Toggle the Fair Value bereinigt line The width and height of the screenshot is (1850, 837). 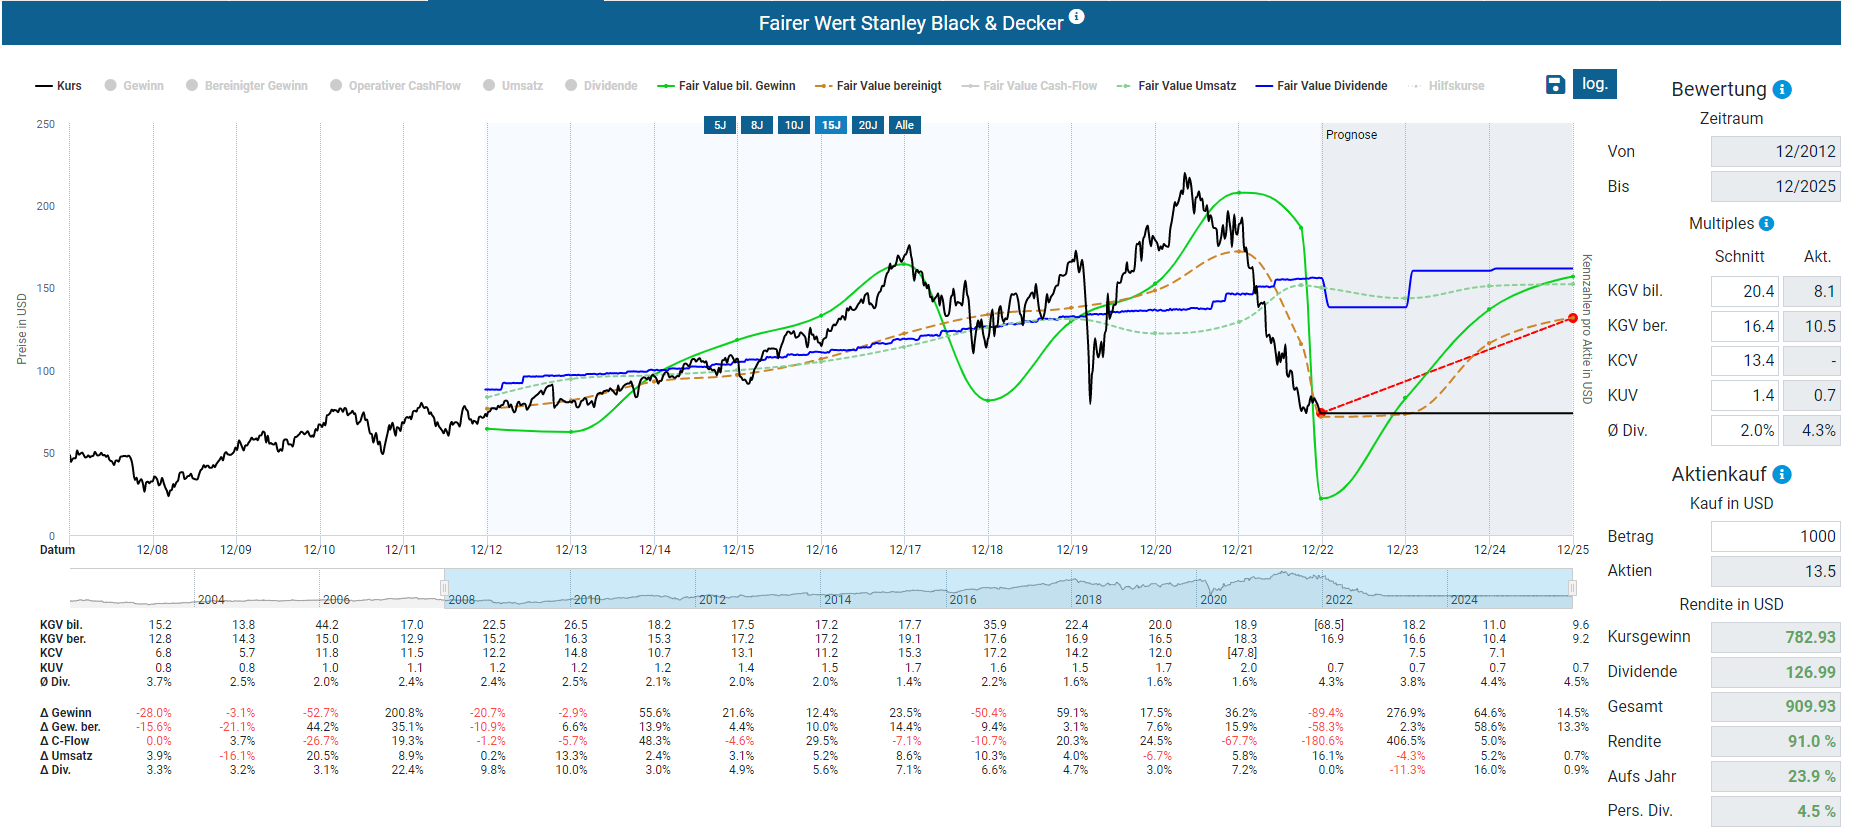[x=878, y=86]
